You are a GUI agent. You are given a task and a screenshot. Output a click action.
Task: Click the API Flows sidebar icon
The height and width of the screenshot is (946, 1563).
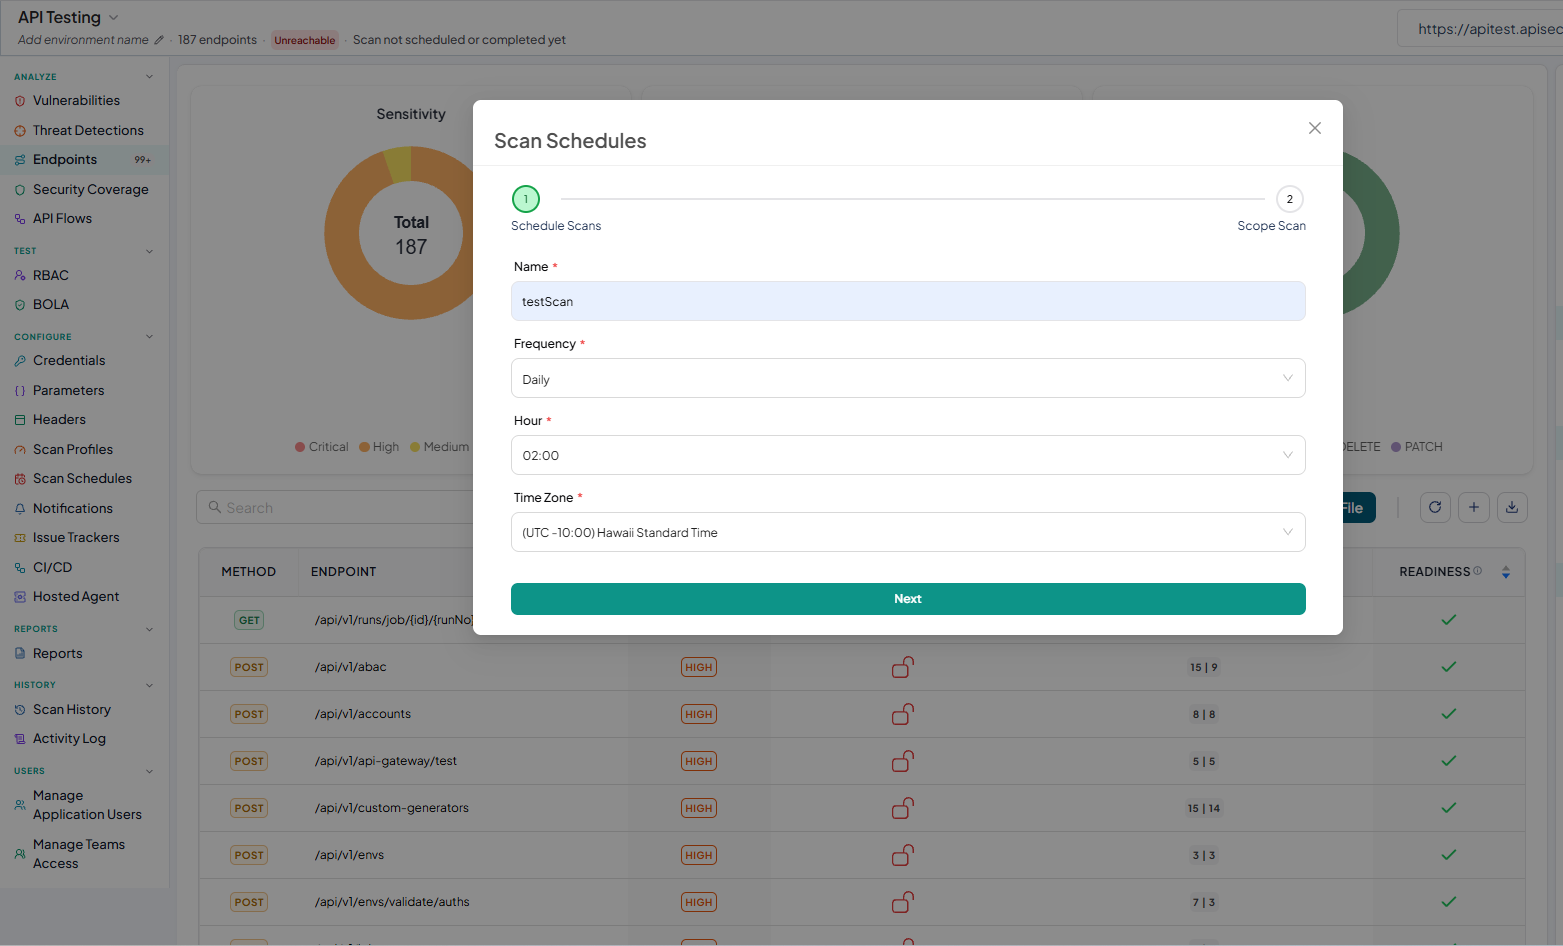click(20, 219)
